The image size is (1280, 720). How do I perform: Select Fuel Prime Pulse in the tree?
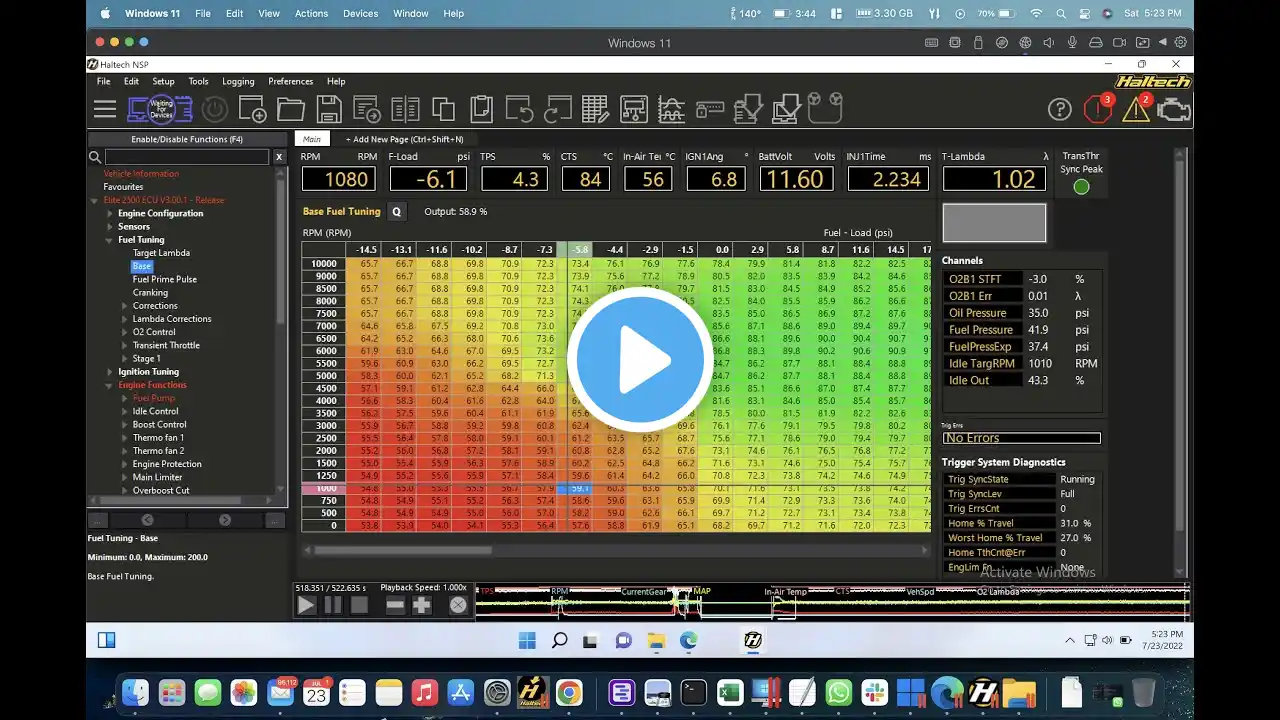pos(165,279)
